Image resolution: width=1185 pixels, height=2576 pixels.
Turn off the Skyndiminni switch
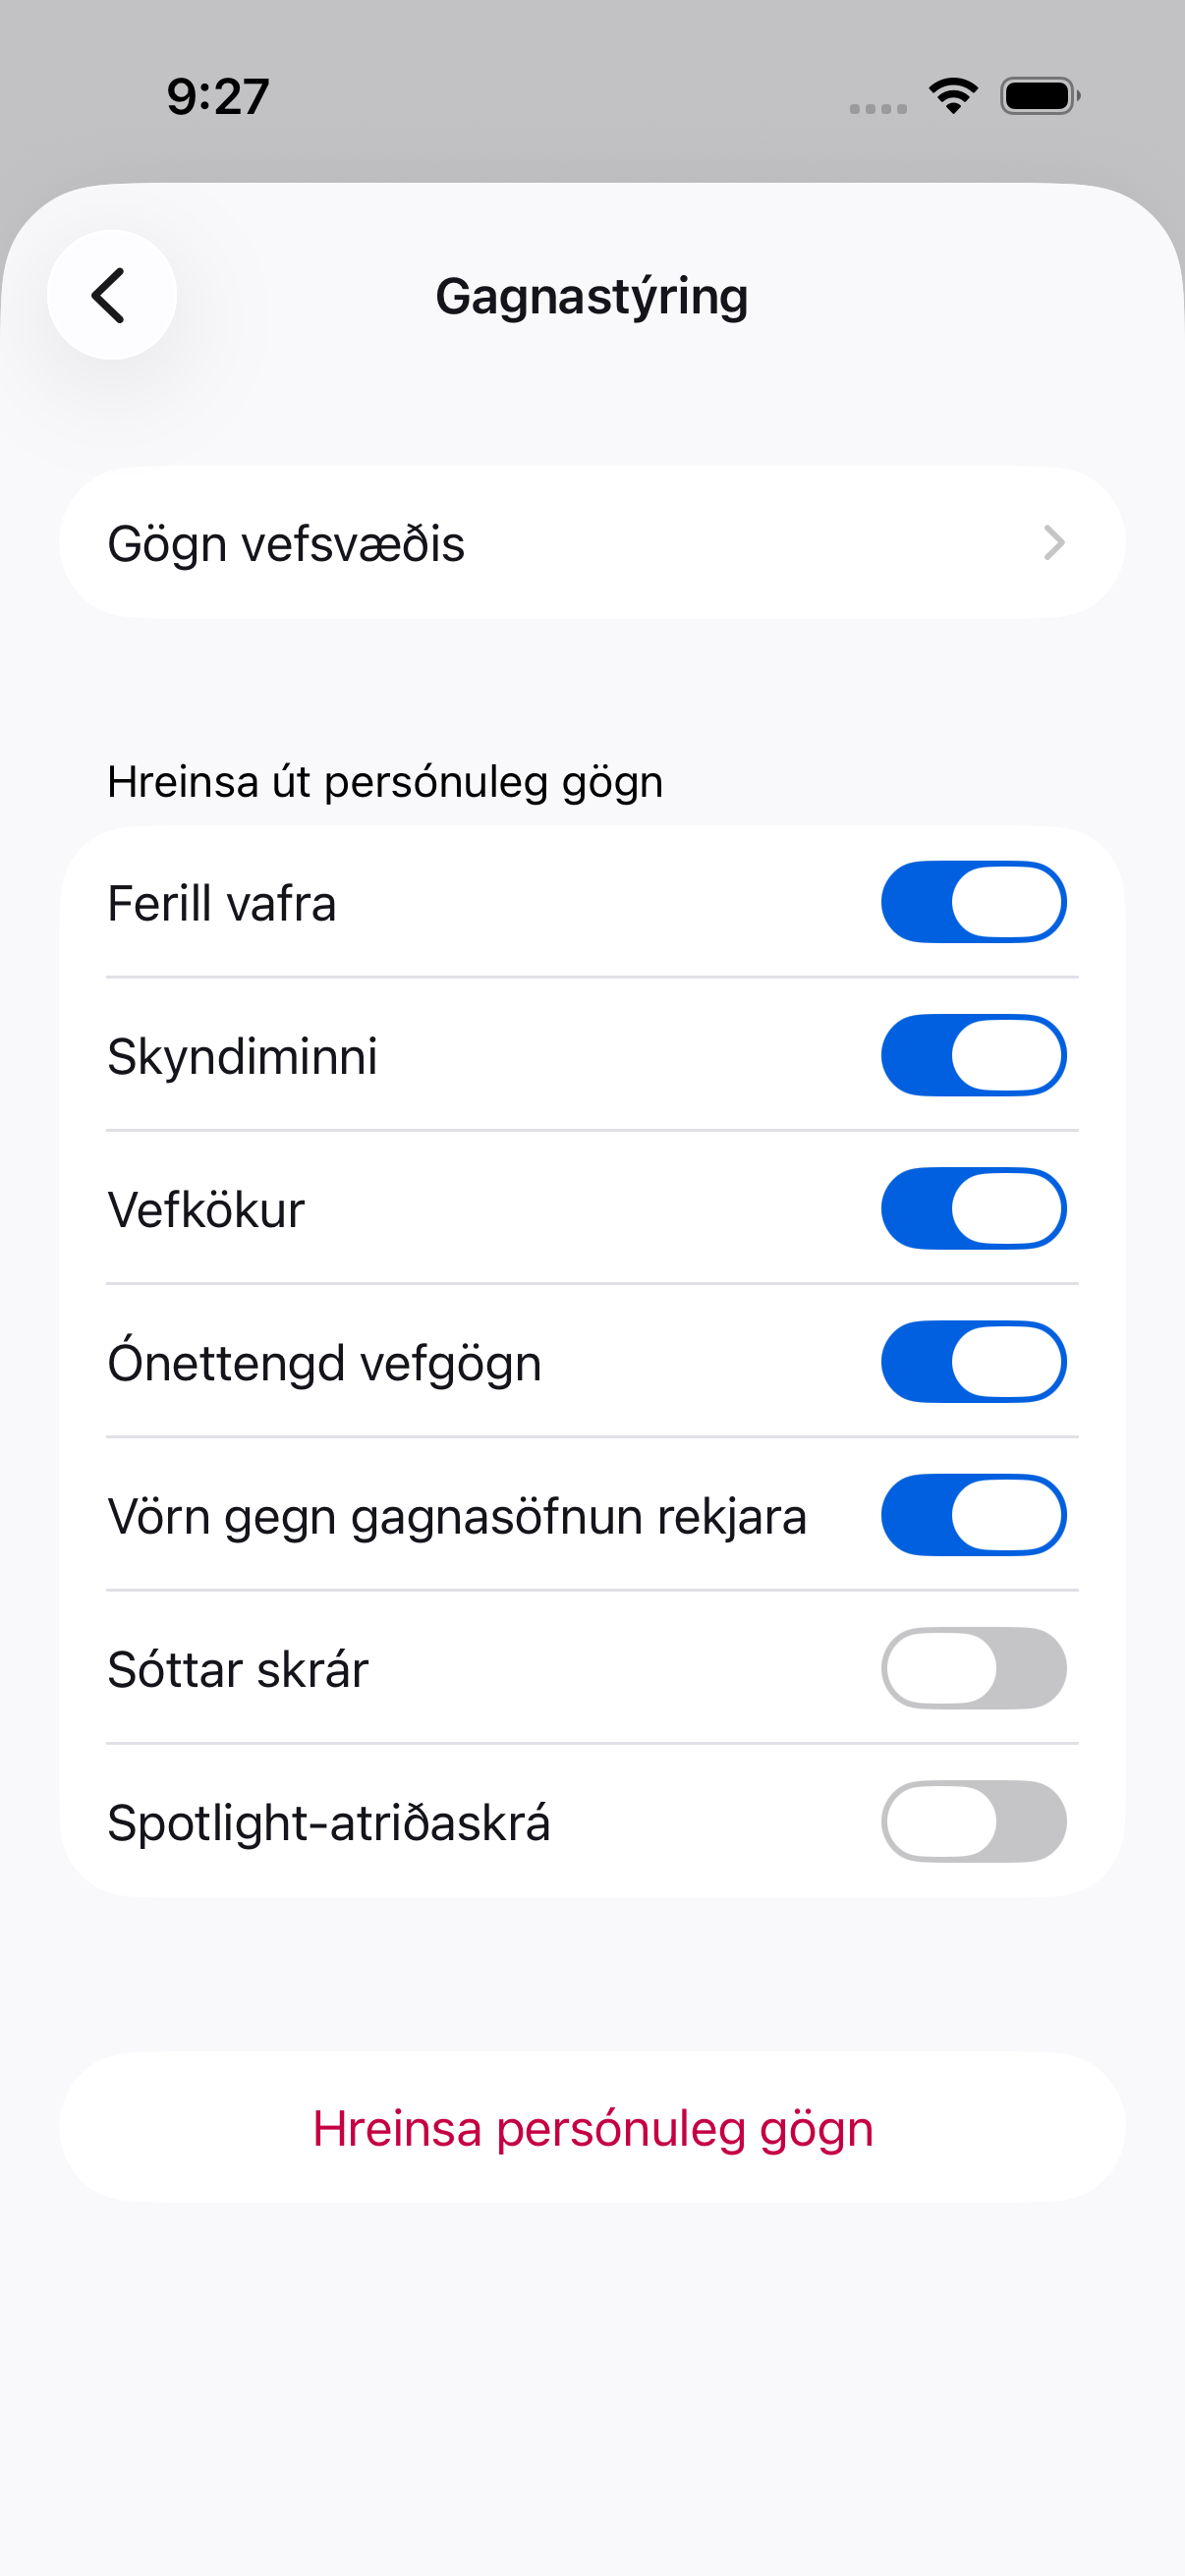point(973,1055)
